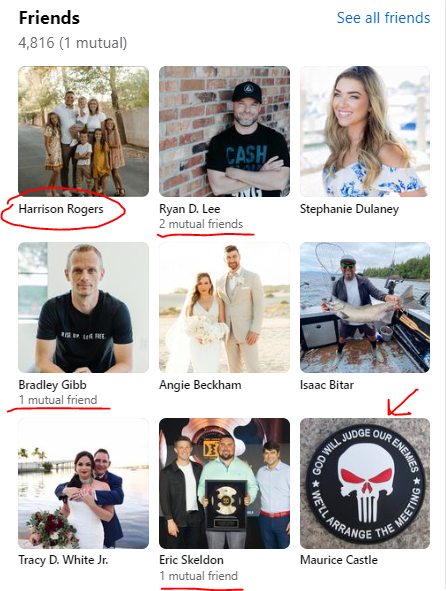The height and width of the screenshot is (591, 446).
Task: View Ryan D. Lee's 2 mutual friends
Action: pos(201,224)
